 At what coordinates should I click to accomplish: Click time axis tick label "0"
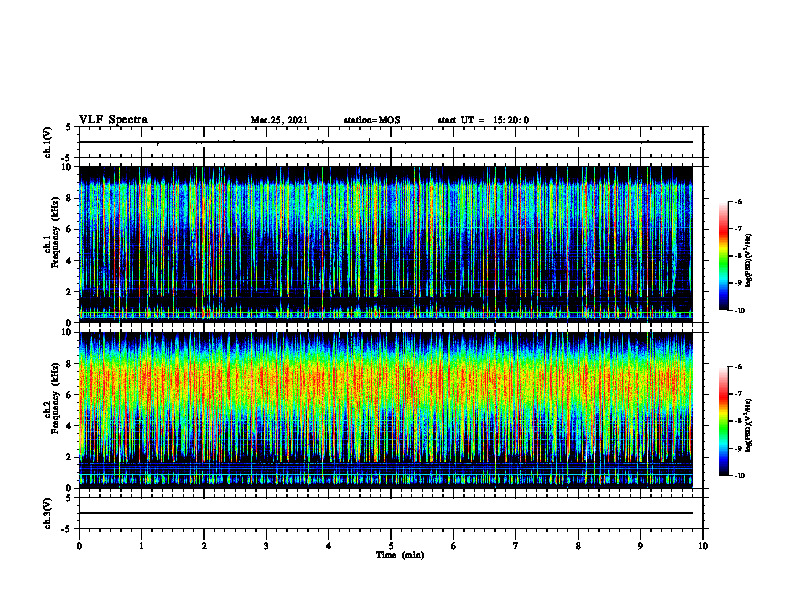tap(79, 546)
